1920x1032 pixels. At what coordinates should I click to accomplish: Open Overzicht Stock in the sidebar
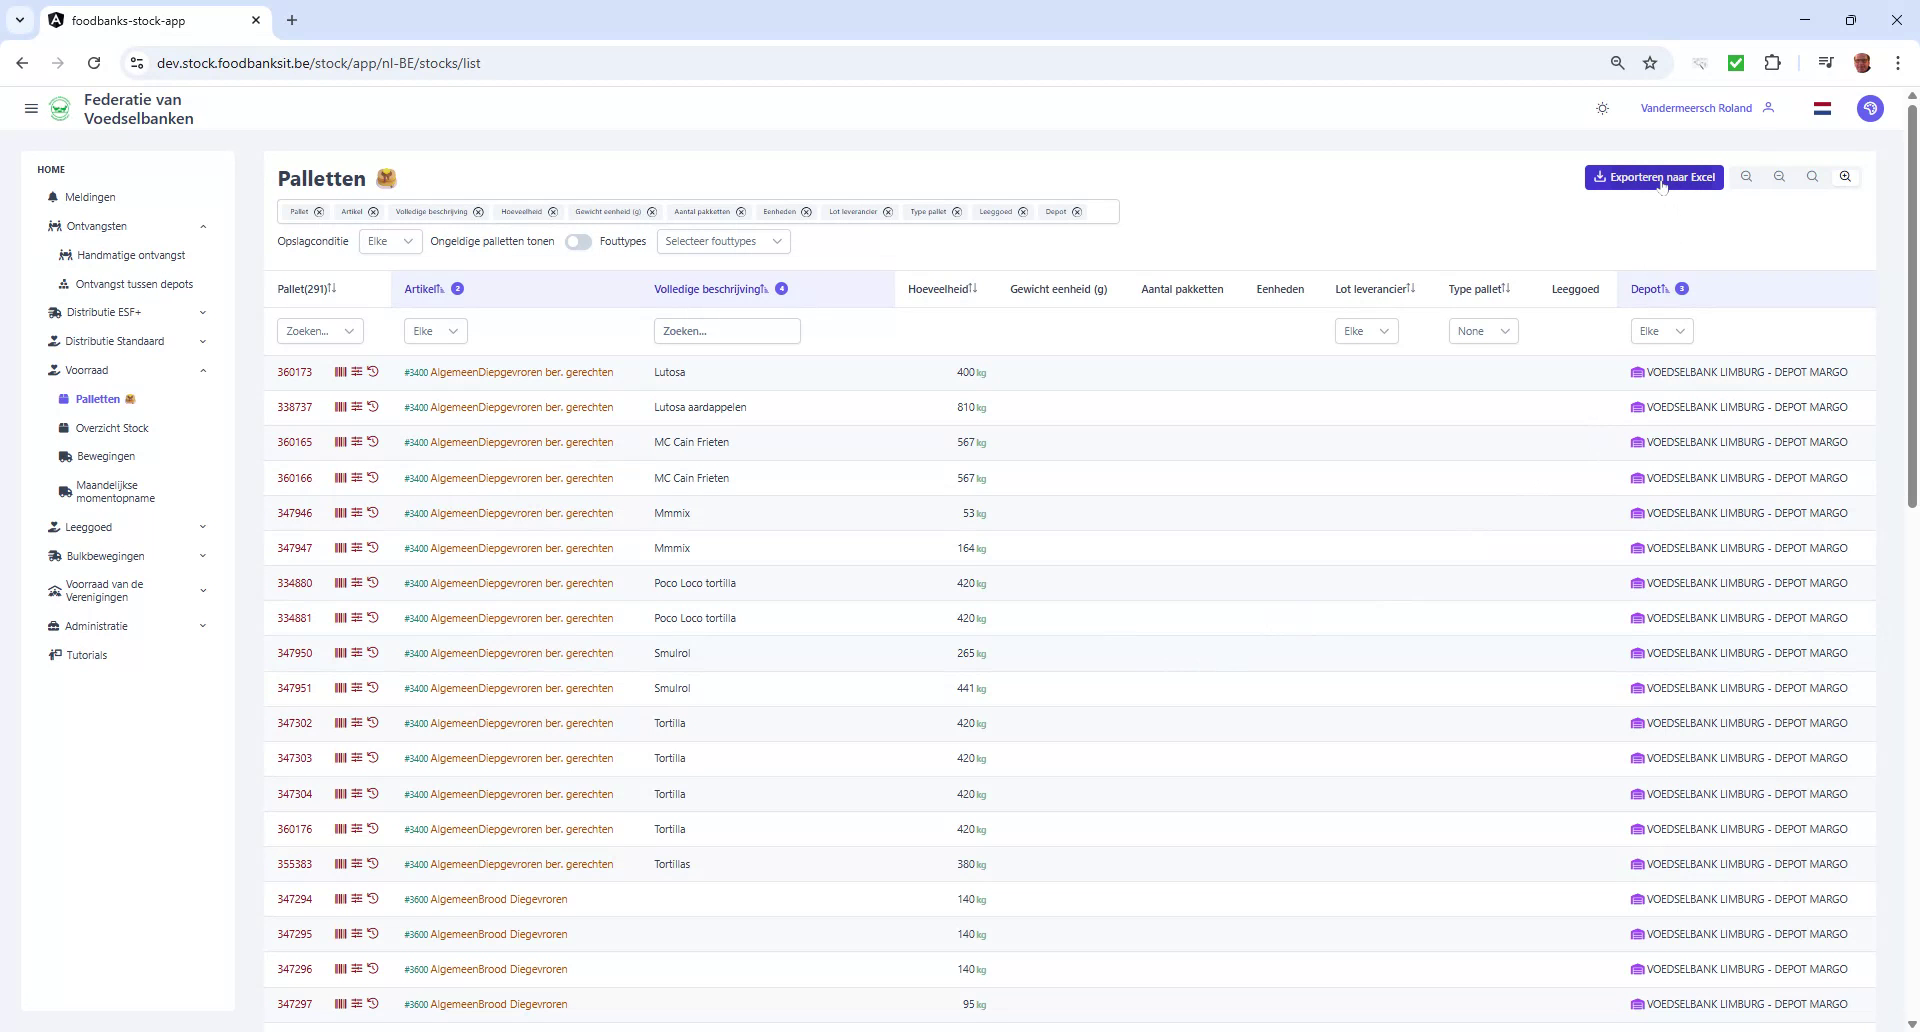point(112,427)
